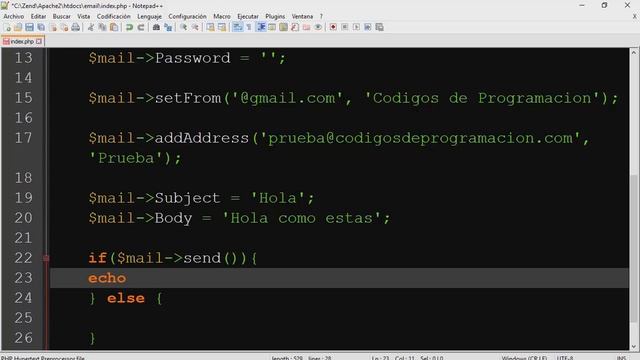Click 'addAddress' on line 17
640x360 pixels.
click(x=202, y=138)
